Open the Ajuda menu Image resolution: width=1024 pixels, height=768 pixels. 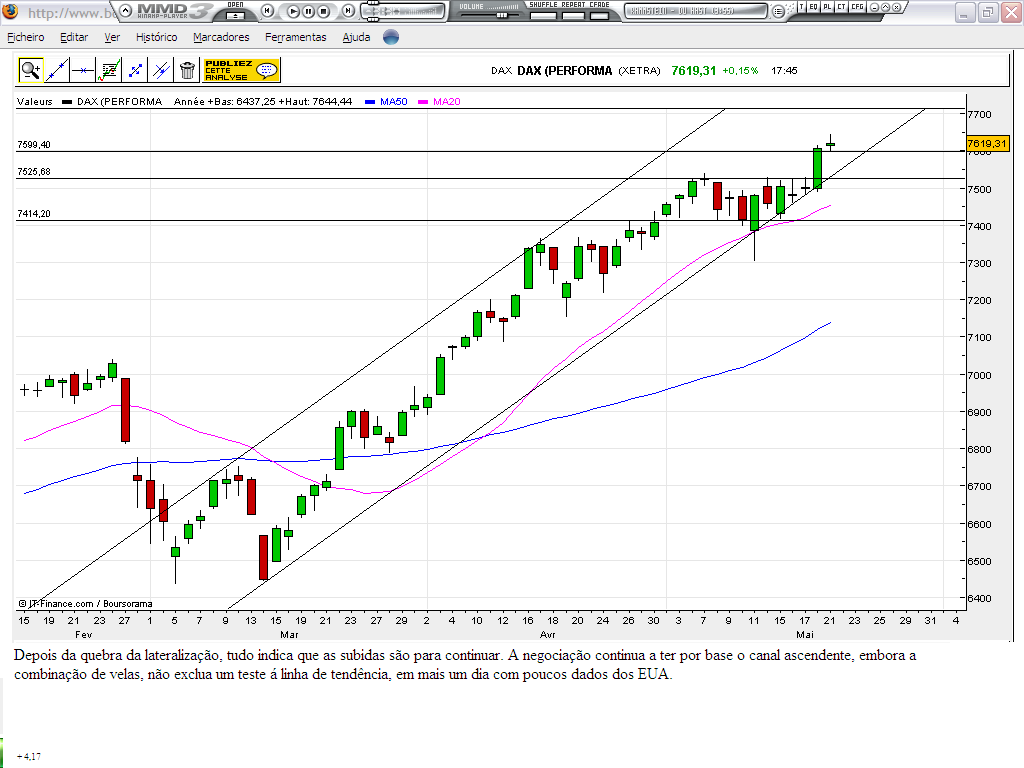tap(356, 37)
